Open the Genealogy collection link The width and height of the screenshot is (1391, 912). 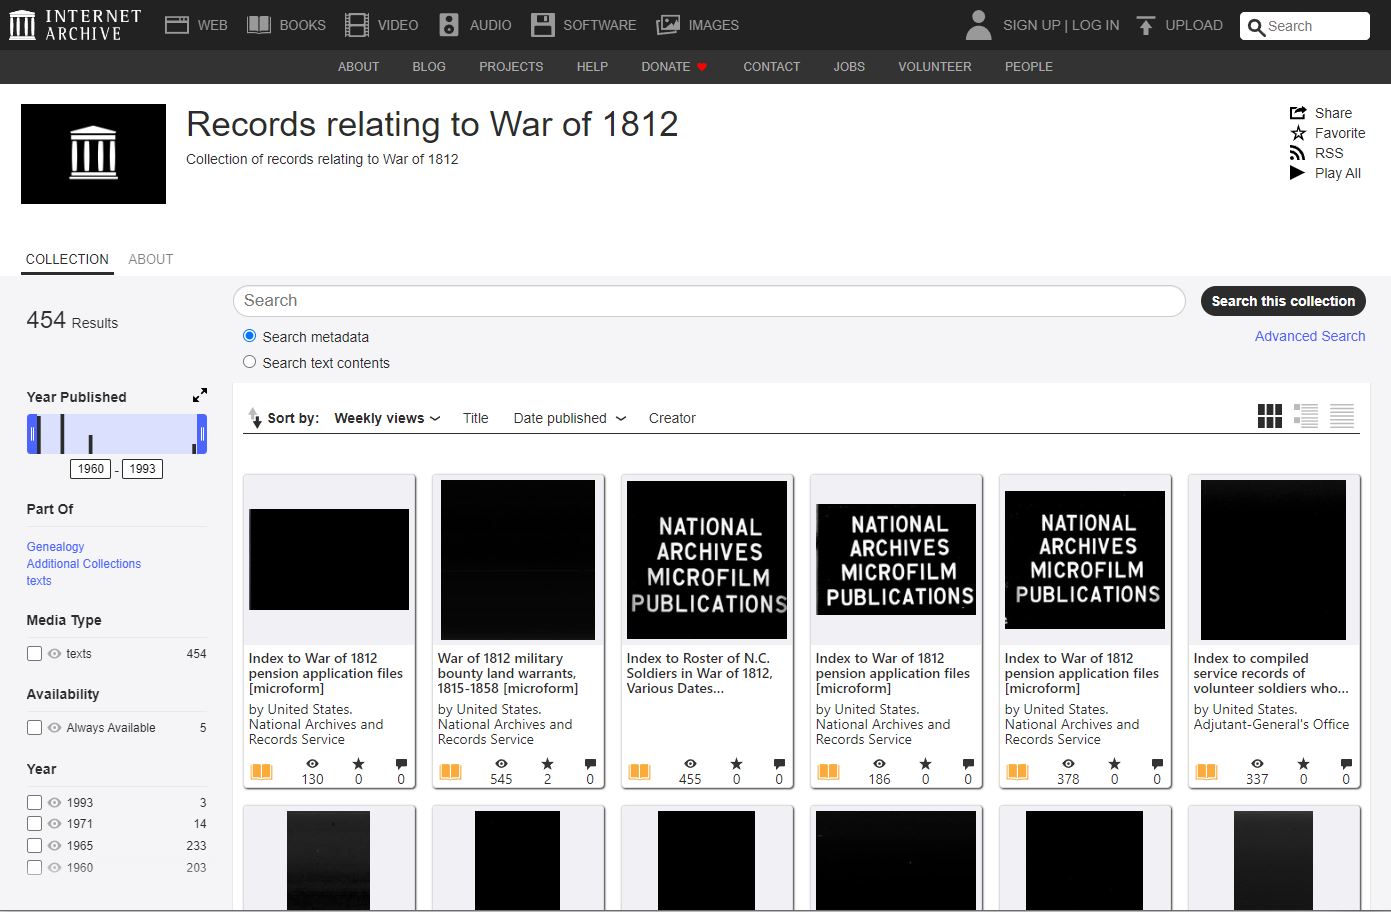[x=55, y=547]
